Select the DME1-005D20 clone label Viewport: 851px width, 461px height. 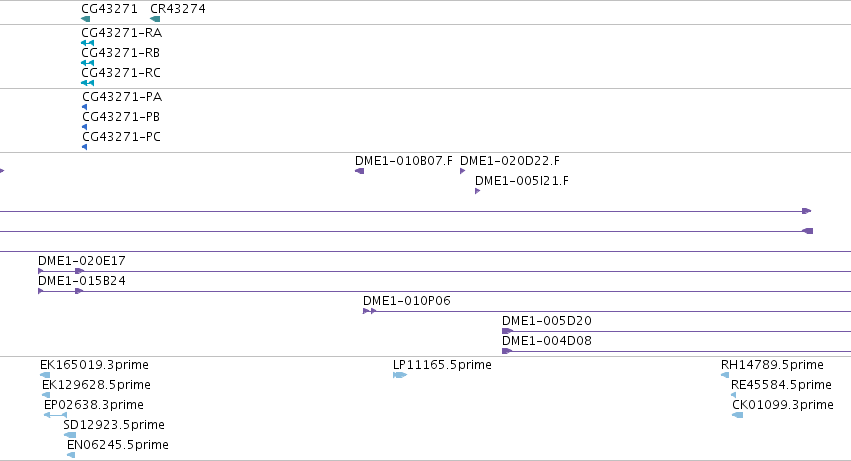pos(547,321)
